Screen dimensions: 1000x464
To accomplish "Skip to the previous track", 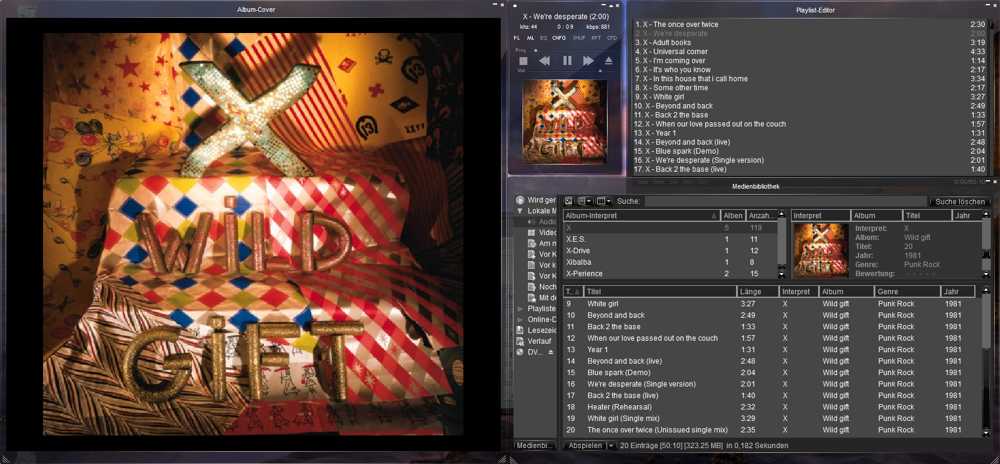I will [544, 61].
